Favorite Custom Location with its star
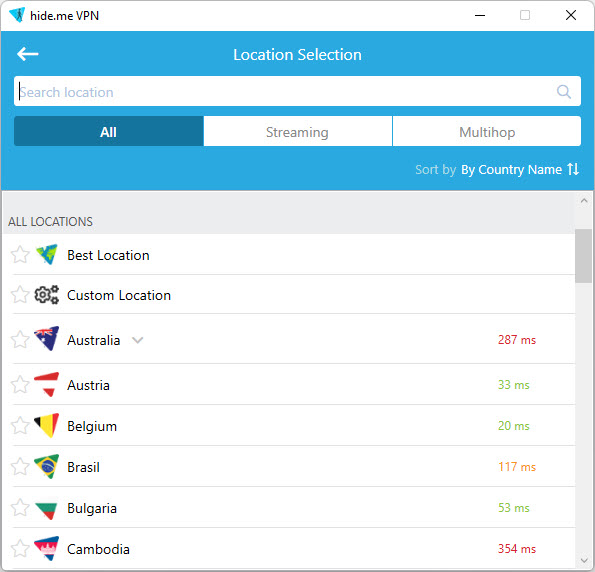Image resolution: width=595 pixels, height=572 pixels. point(20,295)
